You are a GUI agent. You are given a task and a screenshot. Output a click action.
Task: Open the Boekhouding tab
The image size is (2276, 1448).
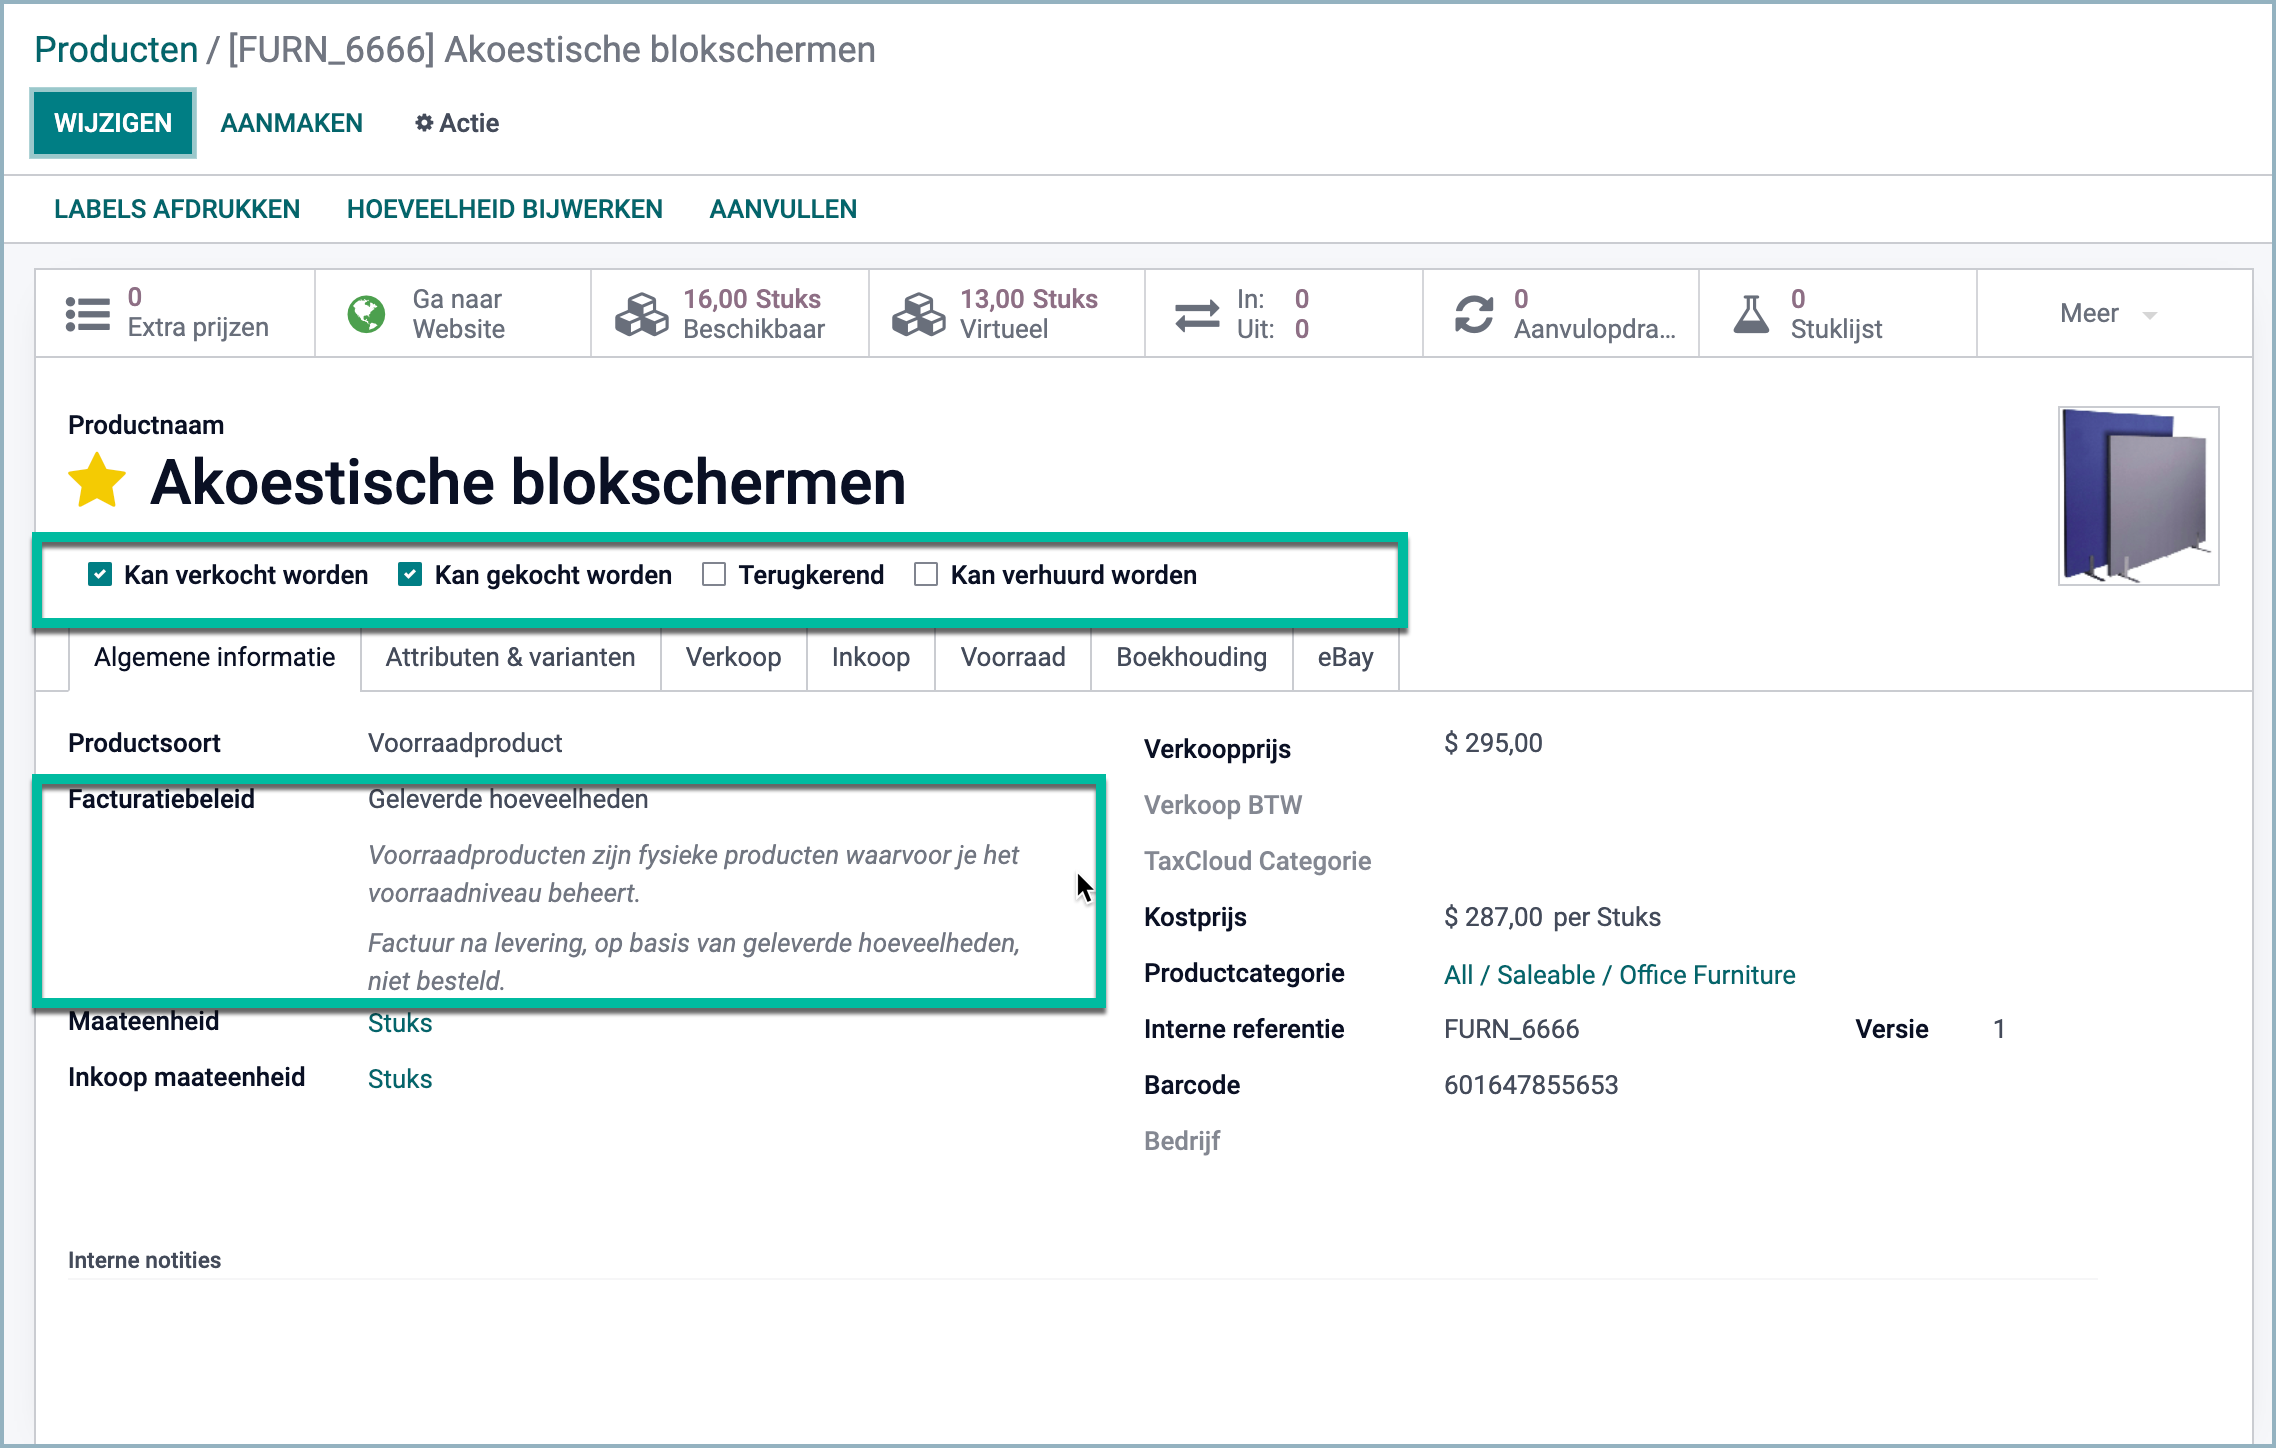click(x=1190, y=658)
